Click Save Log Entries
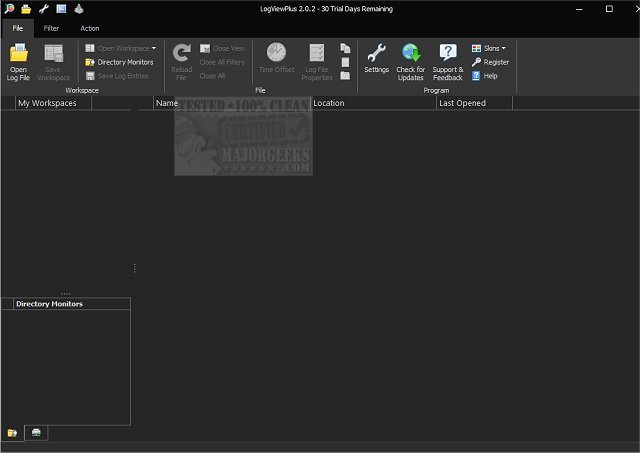Image resolution: width=640 pixels, height=453 pixels. tap(117, 76)
